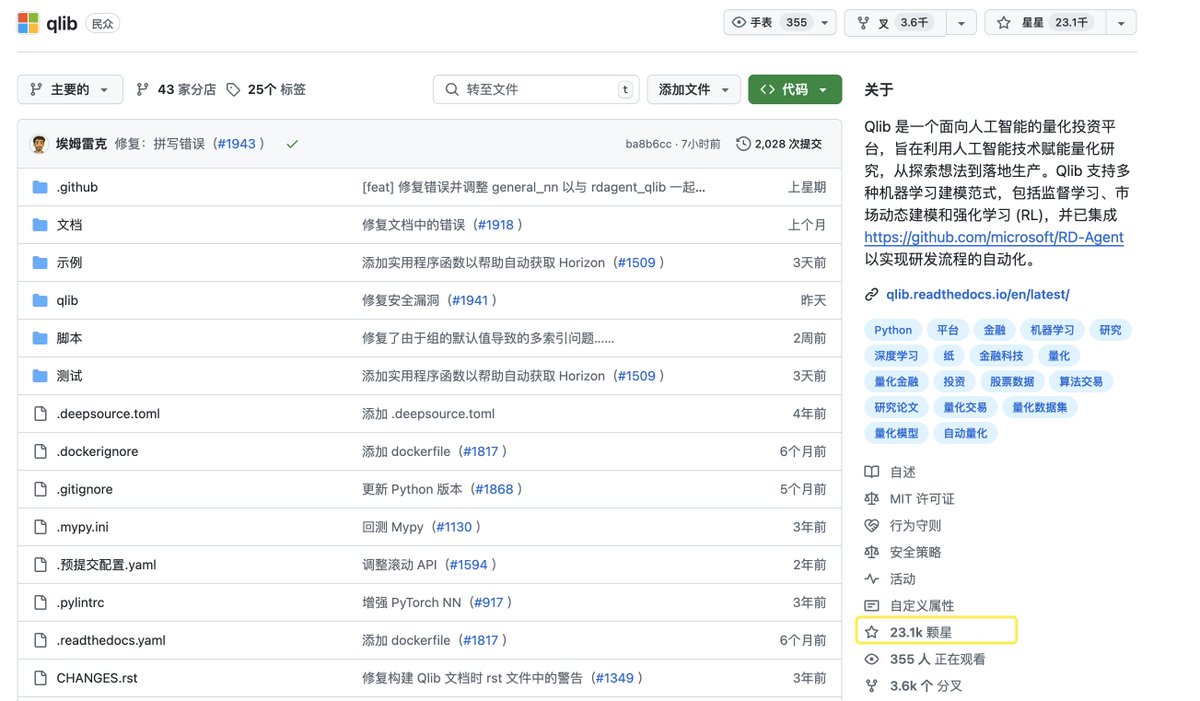
Task: Click the 文档 folder icon
Action: 40,225
